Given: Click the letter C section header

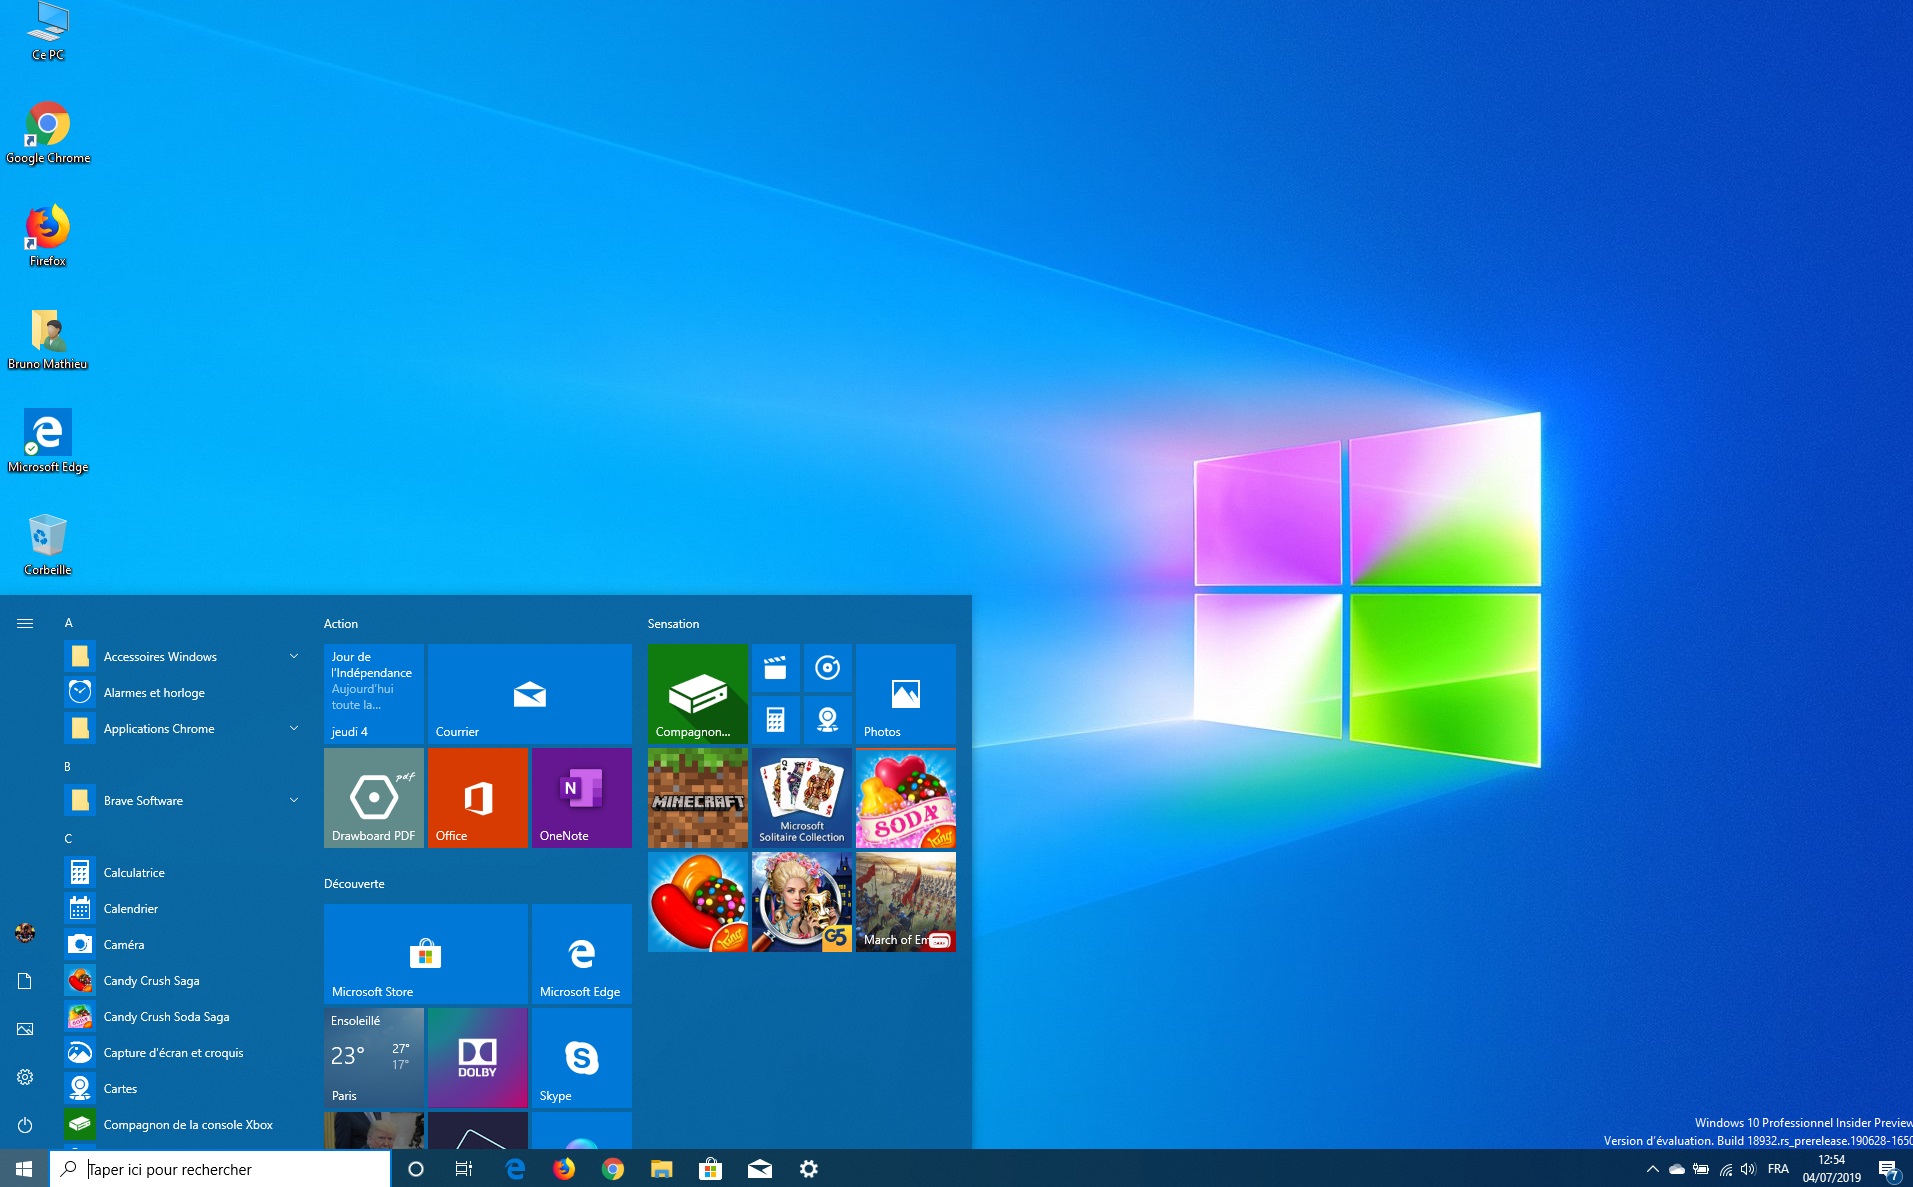Looking at the screenshot, I should [69, 839].
